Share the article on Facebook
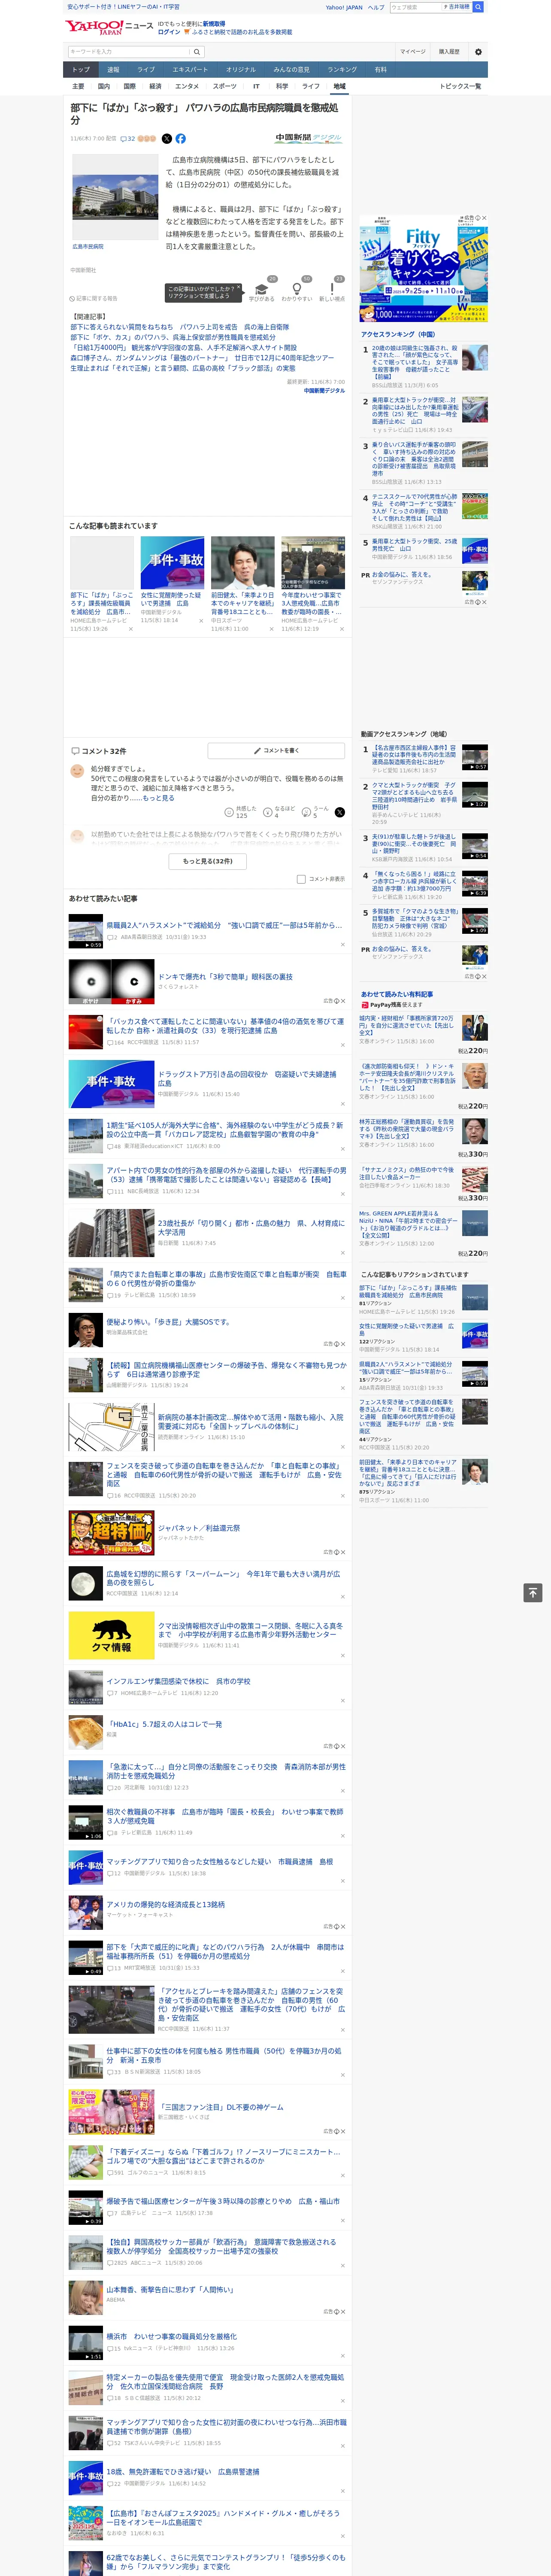This screenshot has width=551, height=2576. click(181, 139)
